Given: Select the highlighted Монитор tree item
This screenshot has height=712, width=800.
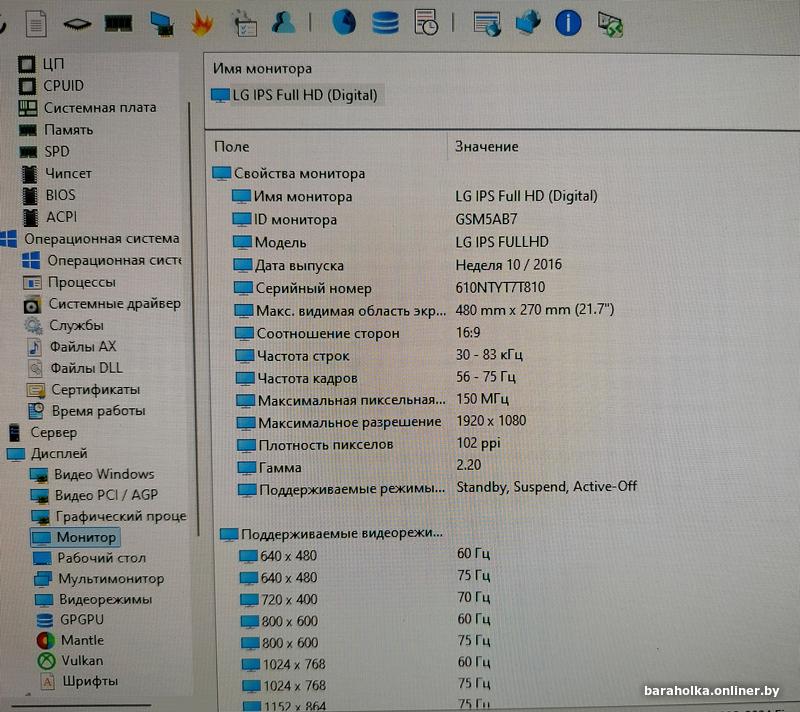Looking at the screenshot, I should (76, 538).
